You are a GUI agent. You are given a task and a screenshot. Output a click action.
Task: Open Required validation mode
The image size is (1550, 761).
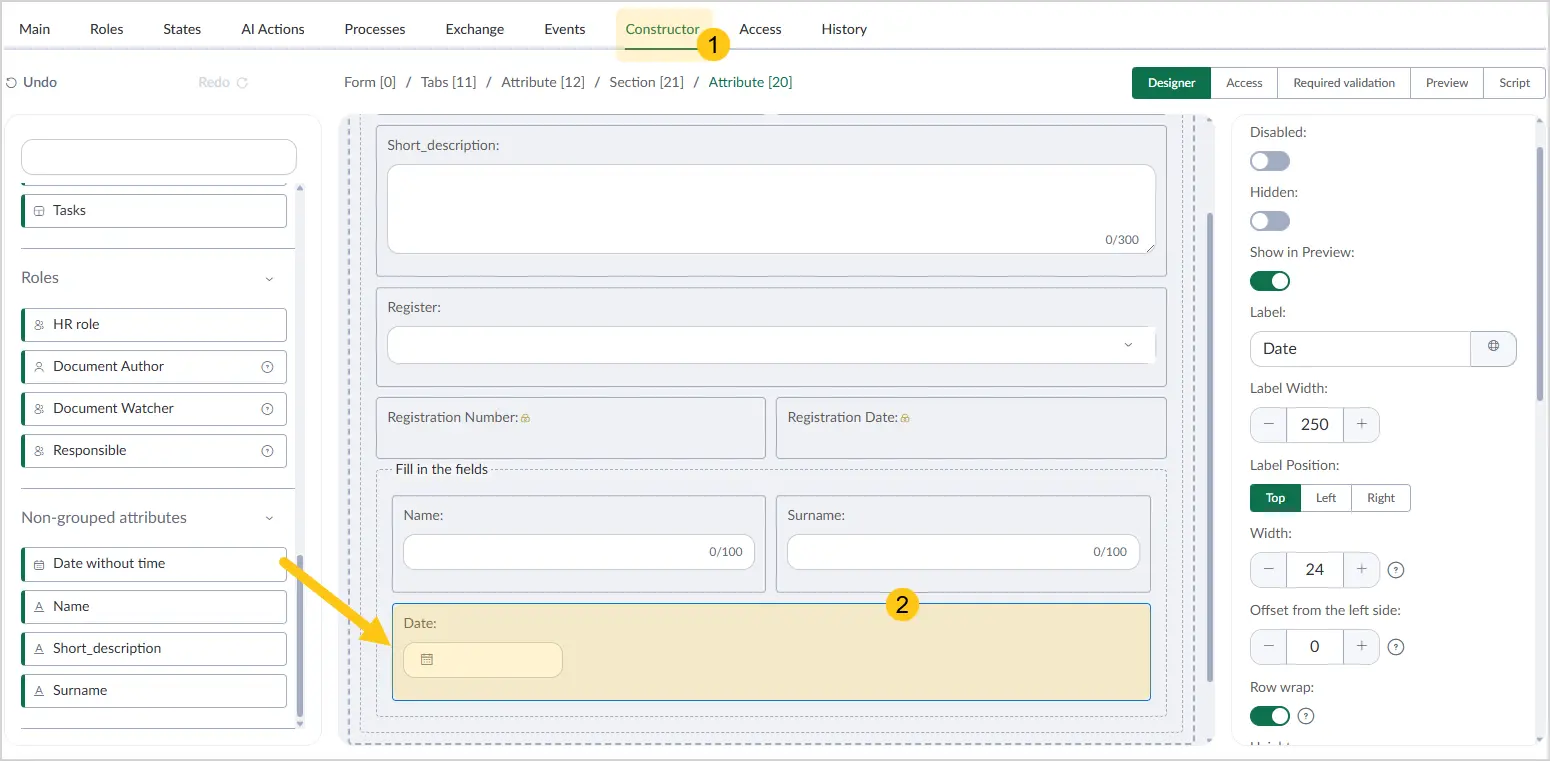pyautogui.click(x=1344, y=83)
